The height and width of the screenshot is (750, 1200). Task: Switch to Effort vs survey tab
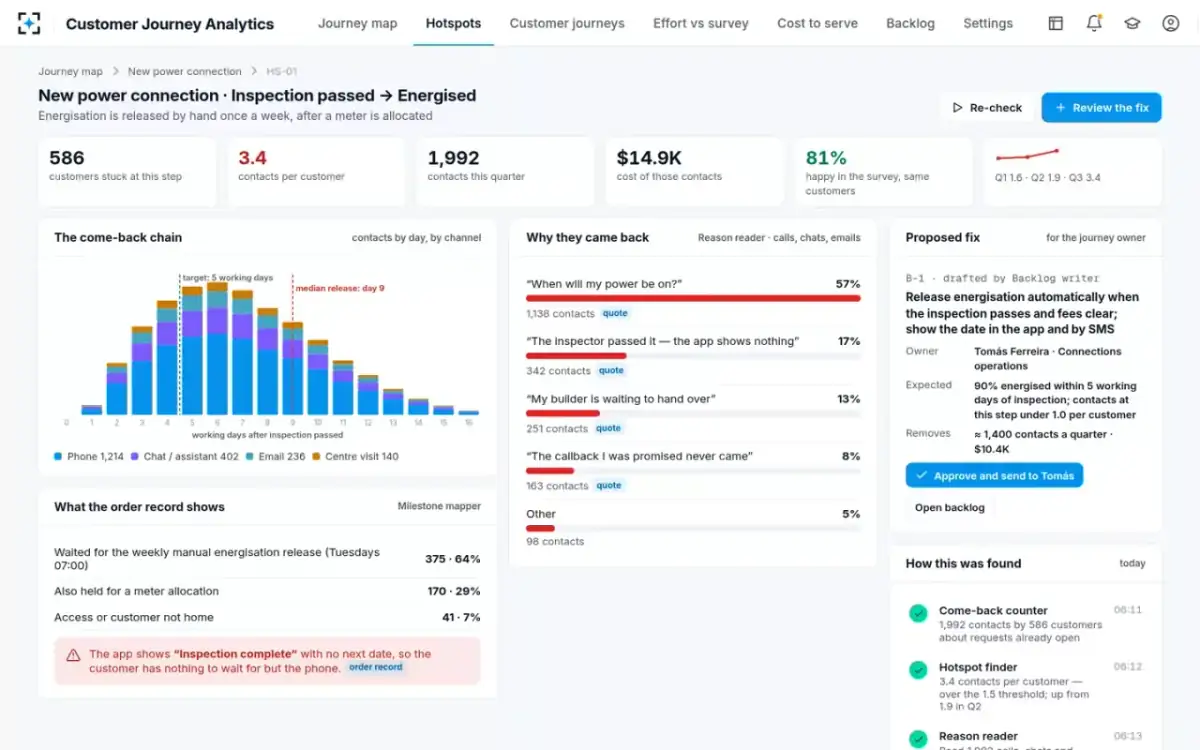701,23
